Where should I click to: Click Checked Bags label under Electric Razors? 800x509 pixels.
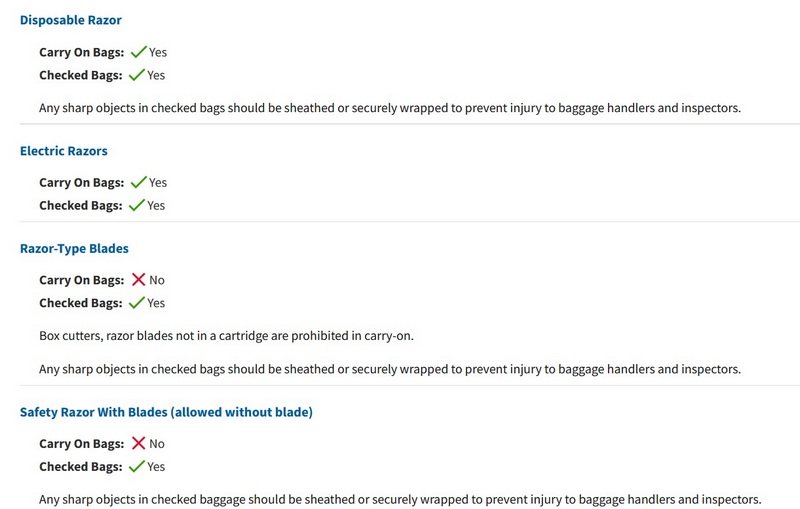[x=81, y=206]
